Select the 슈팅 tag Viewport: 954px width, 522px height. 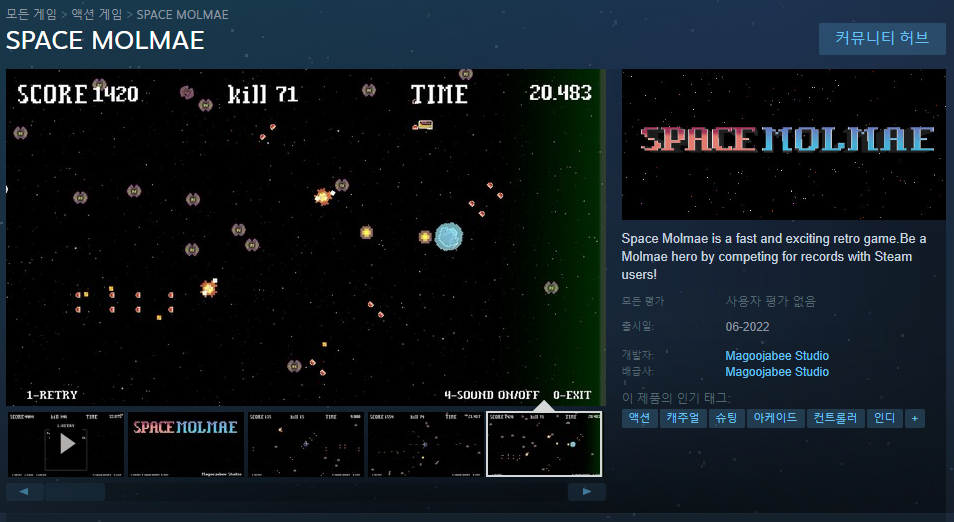coord(726,418)
